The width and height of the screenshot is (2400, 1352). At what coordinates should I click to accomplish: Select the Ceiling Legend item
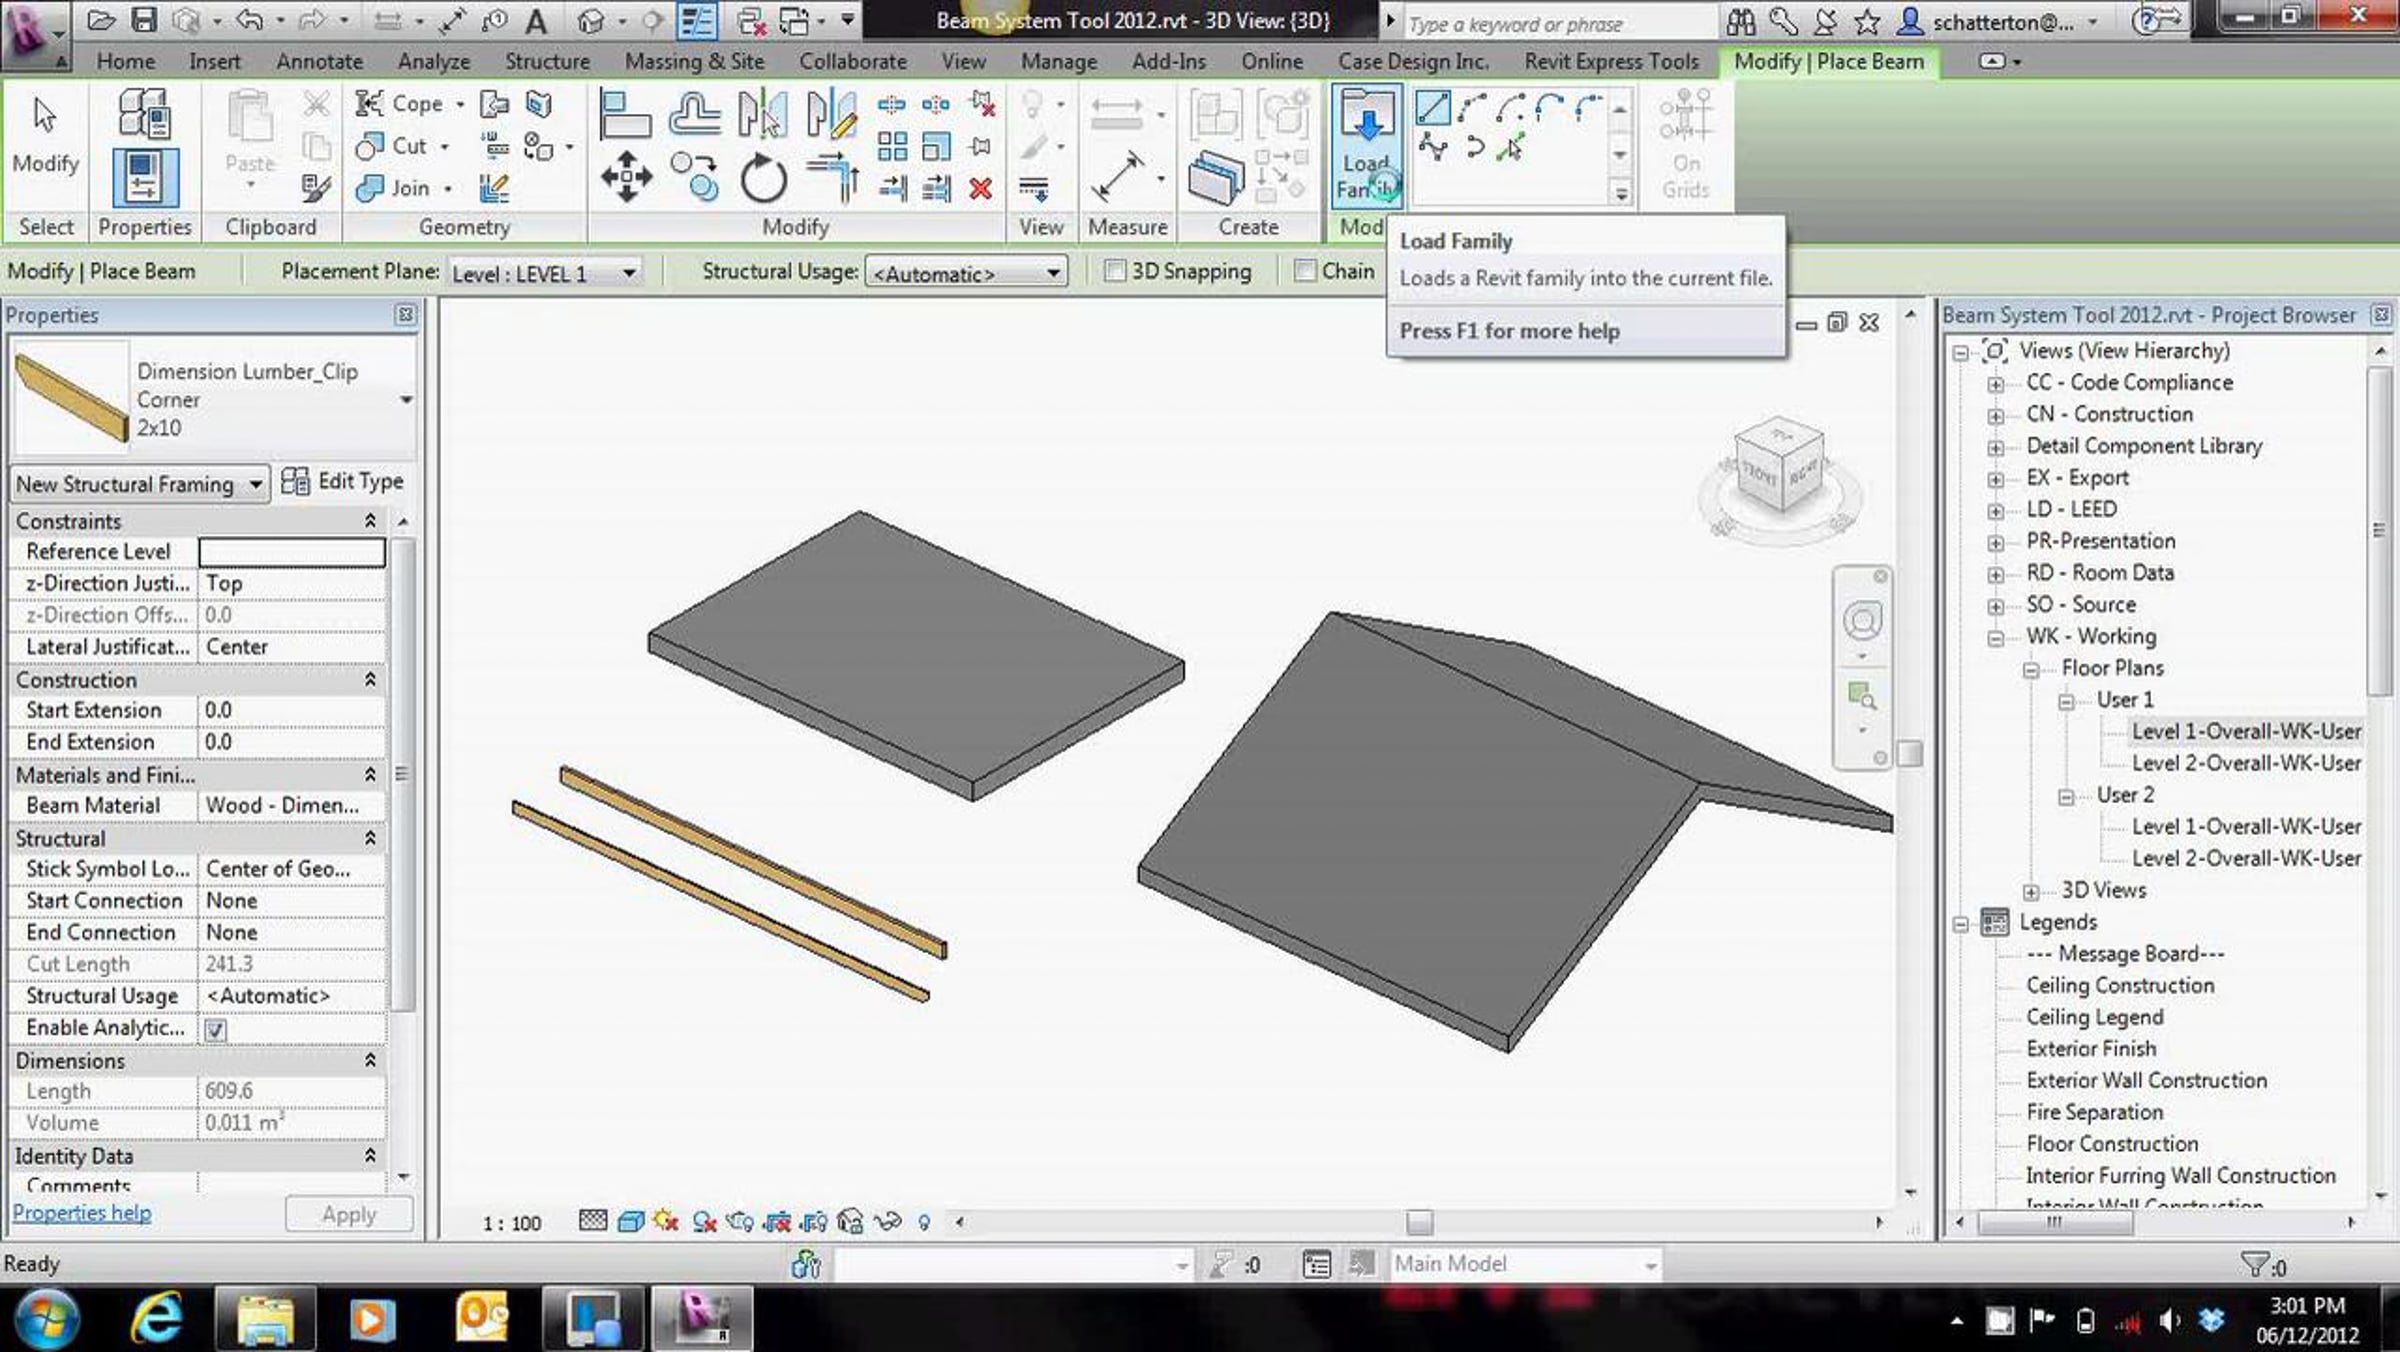[x=2094, y=1017]
